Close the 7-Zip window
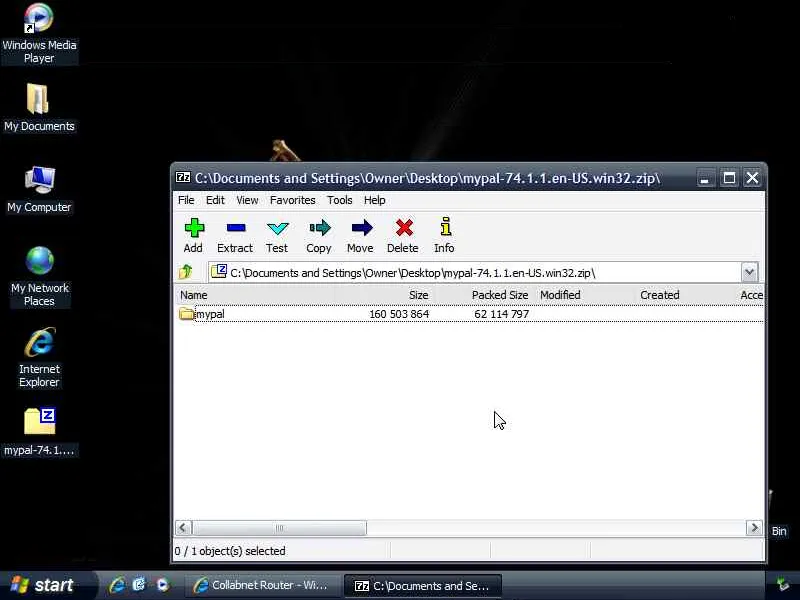The width and height of the screenshot is (800, 600). tap(753, 178)
